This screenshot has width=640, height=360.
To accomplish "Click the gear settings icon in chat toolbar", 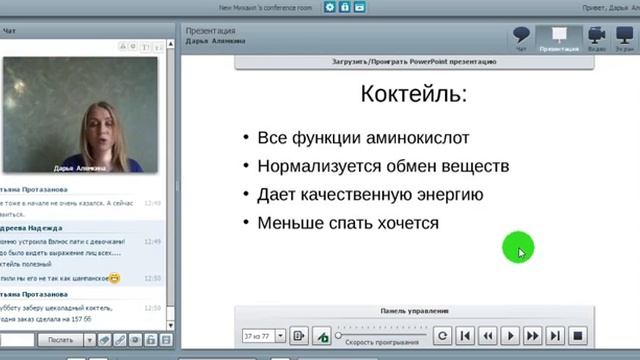I will (136, 340).
